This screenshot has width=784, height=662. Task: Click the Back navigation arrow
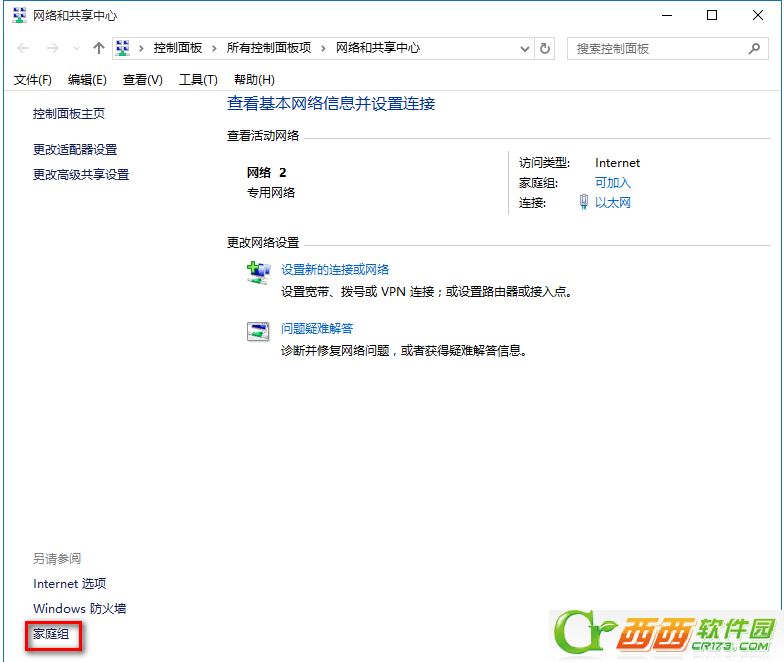(23, 48)
